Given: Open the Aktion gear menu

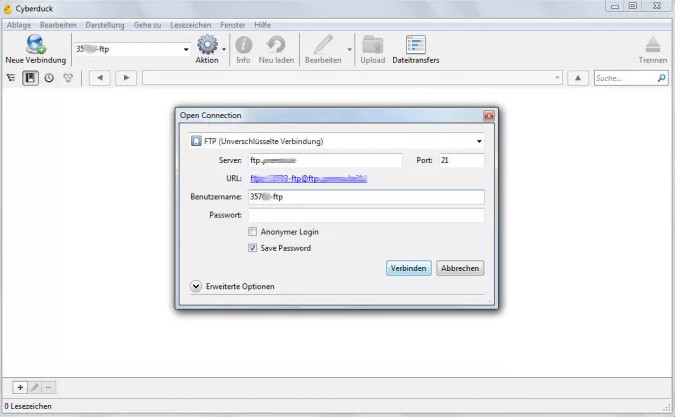Looking at the screenshot, I should 207,45.
